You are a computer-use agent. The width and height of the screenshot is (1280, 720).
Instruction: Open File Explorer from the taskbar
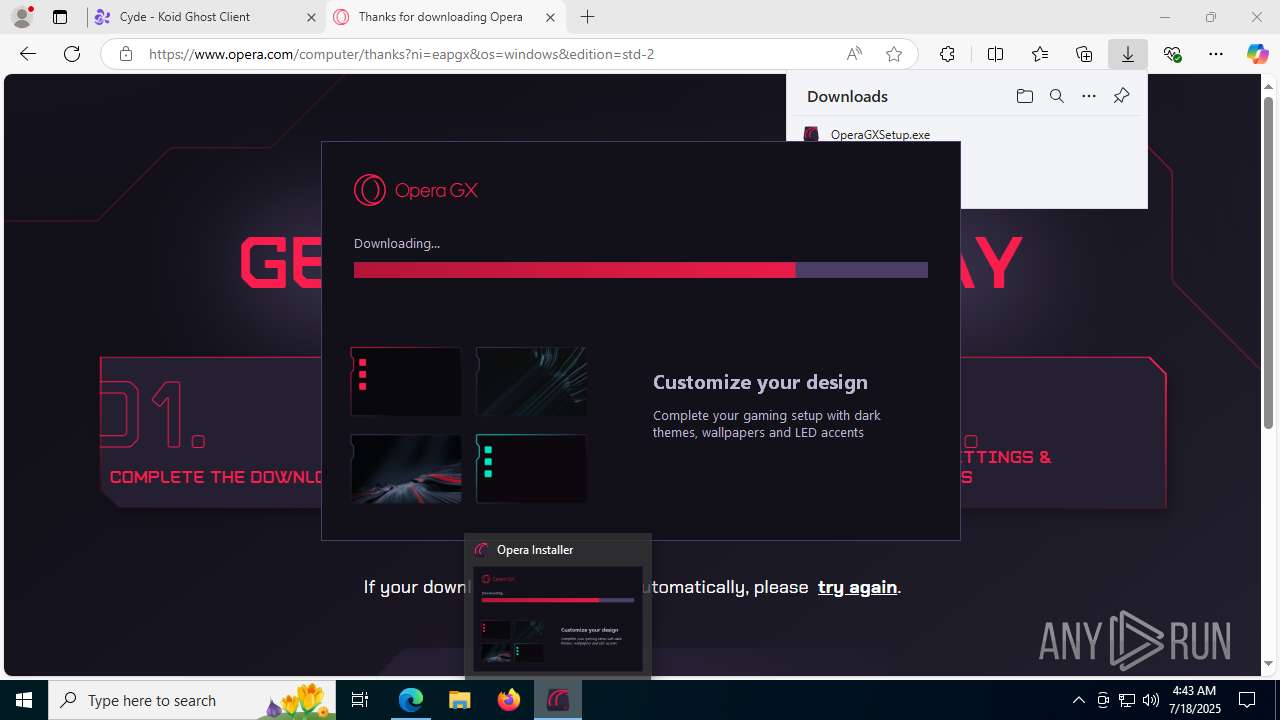click(459, 700)
